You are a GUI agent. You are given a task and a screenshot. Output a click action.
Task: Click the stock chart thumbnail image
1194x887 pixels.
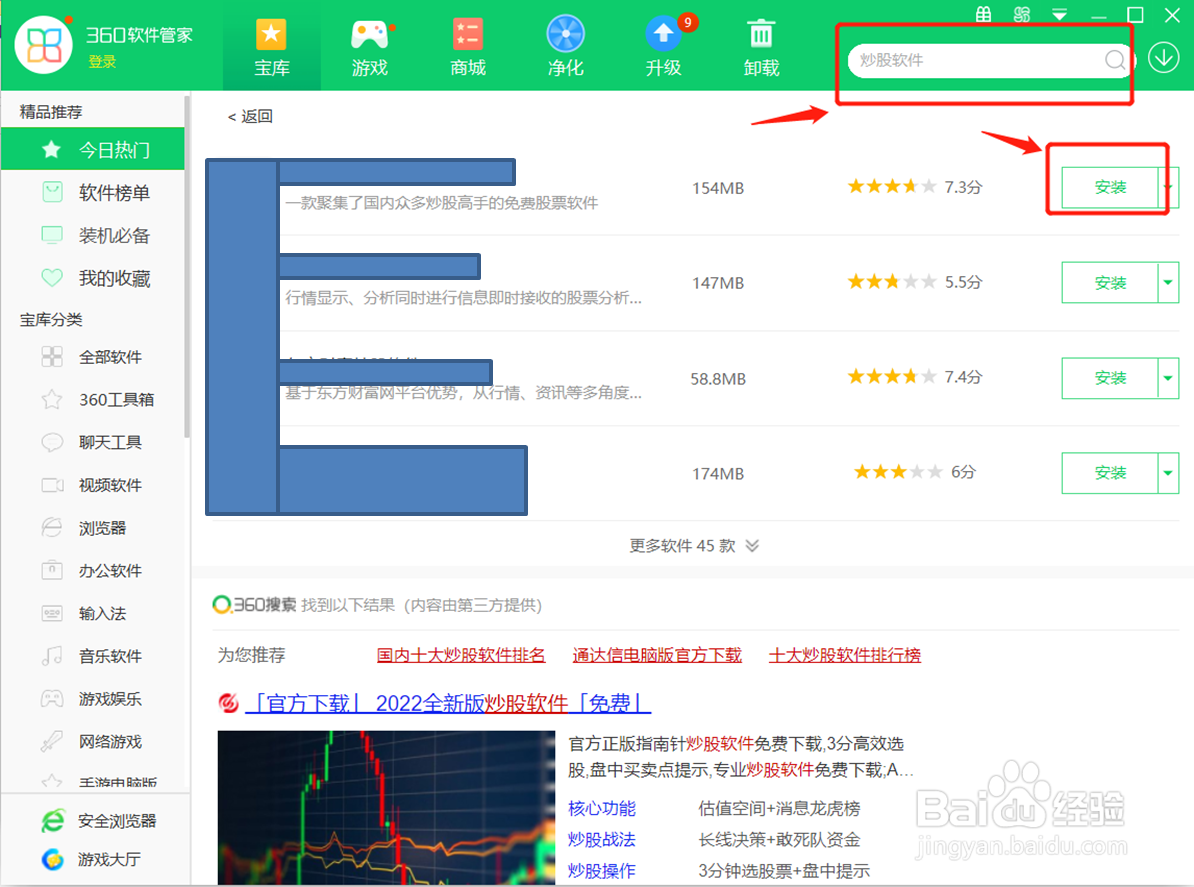coord(386,807)
